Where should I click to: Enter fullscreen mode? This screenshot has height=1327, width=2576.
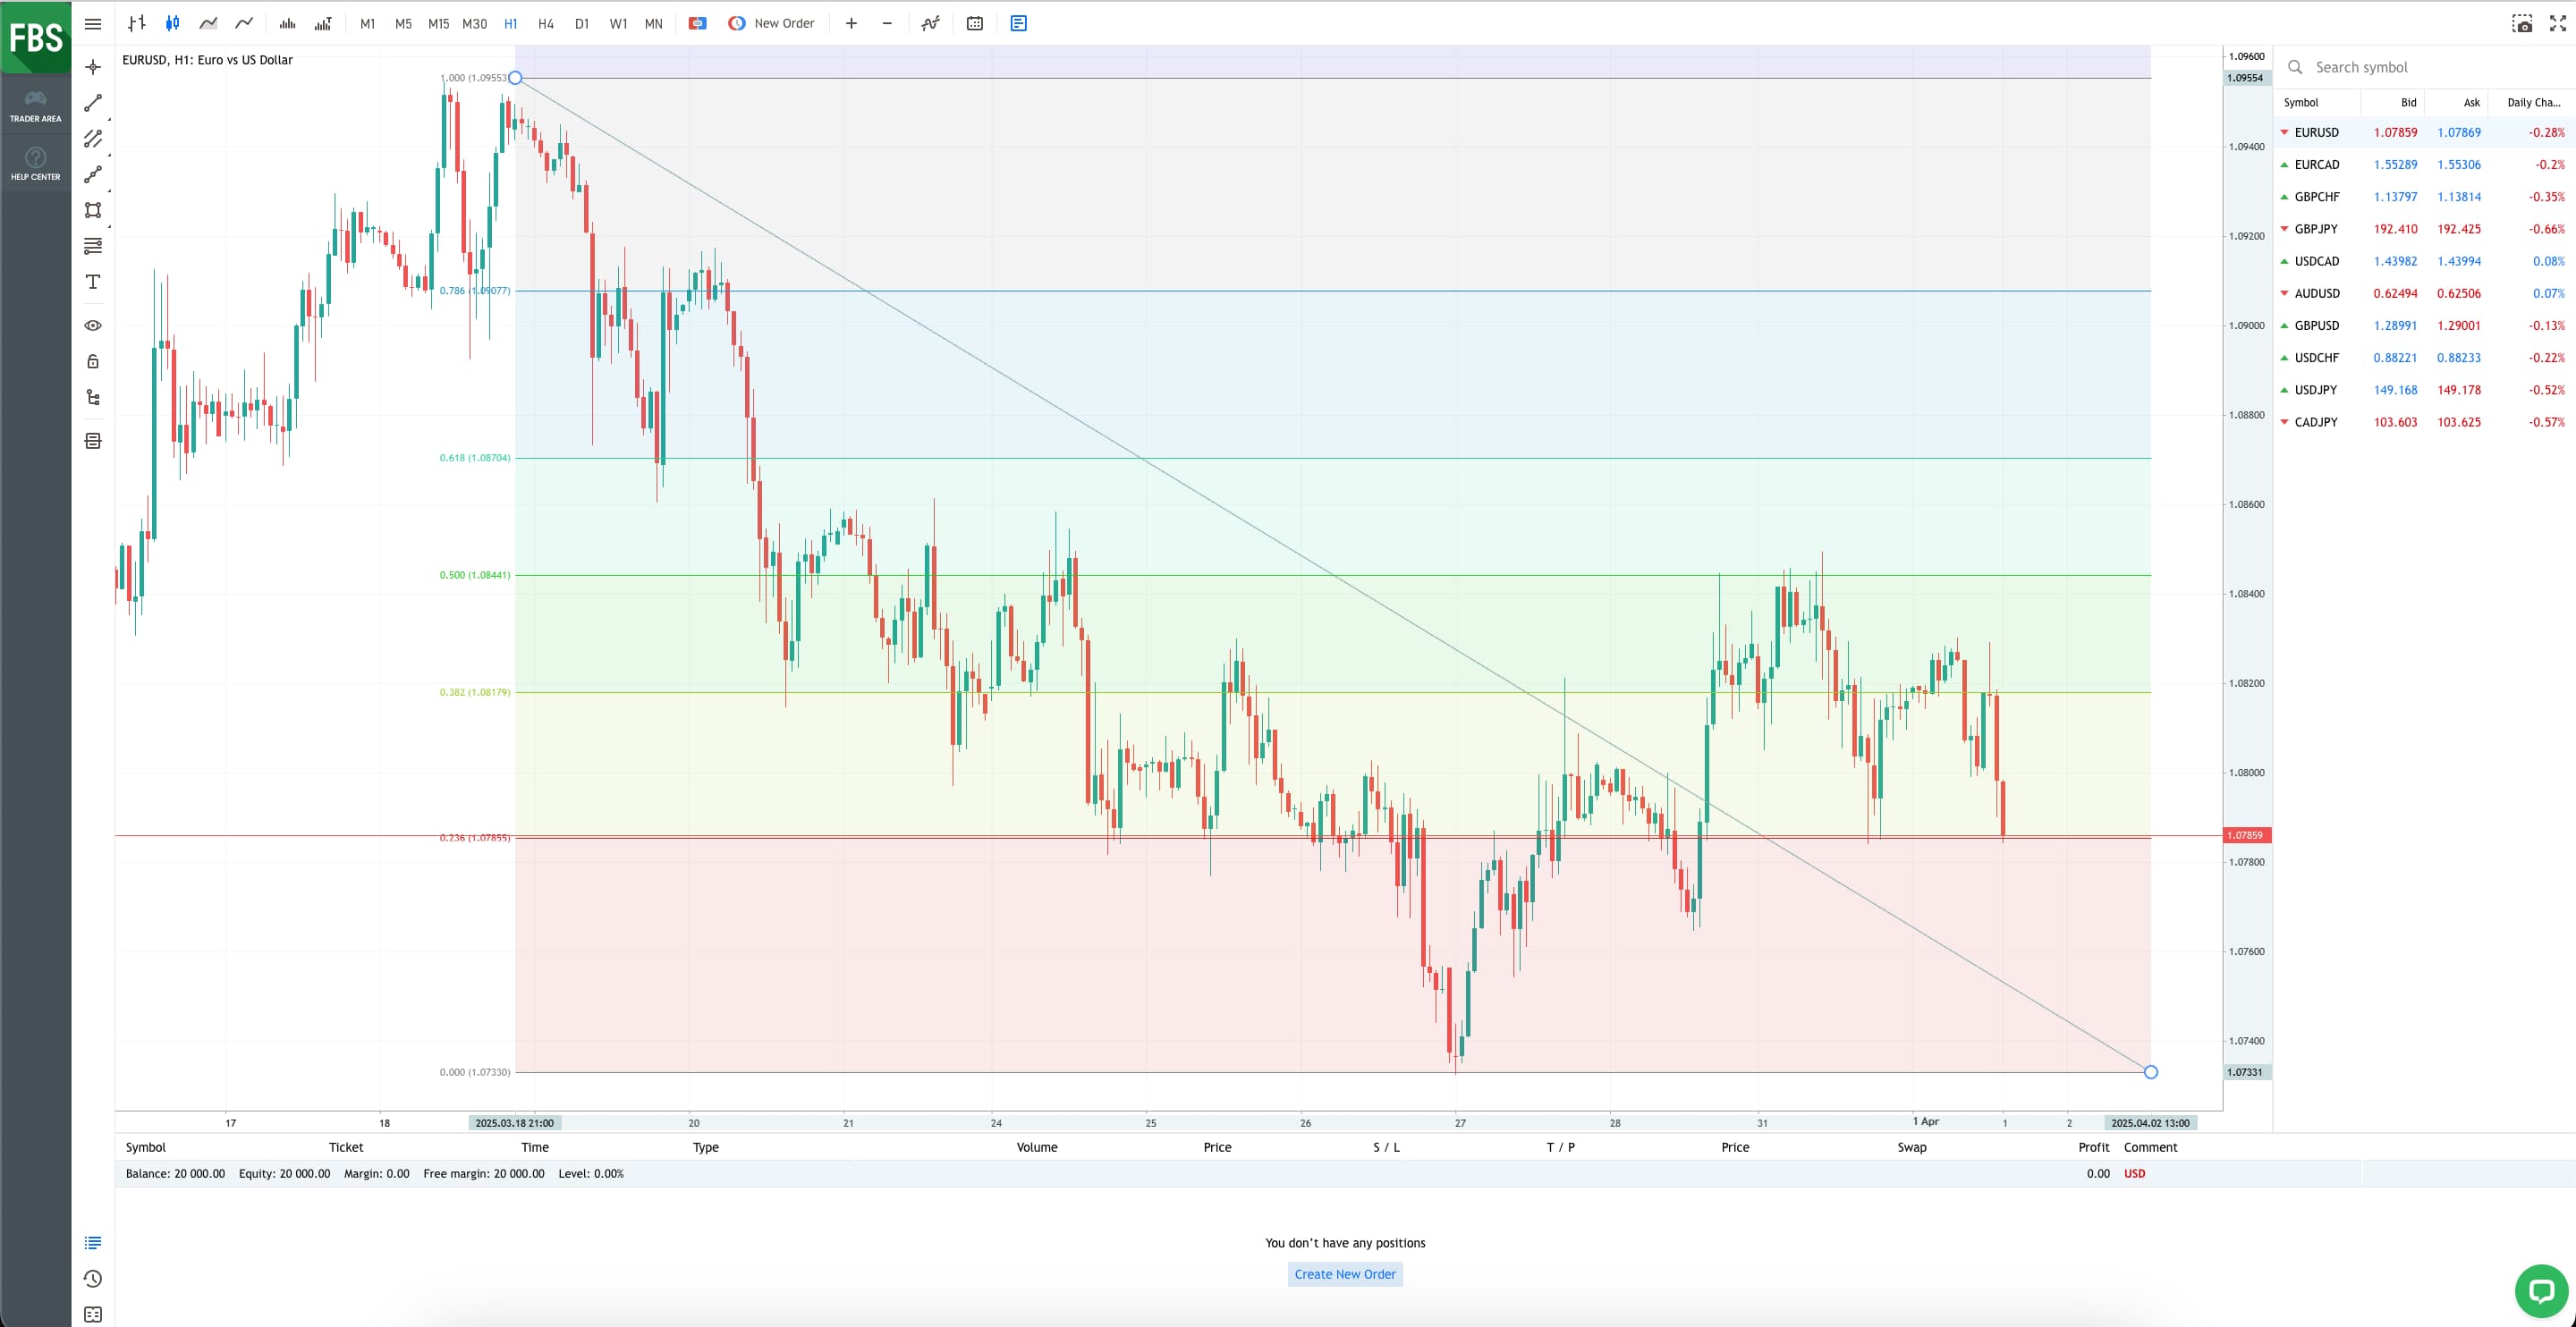pos(2557,23)
